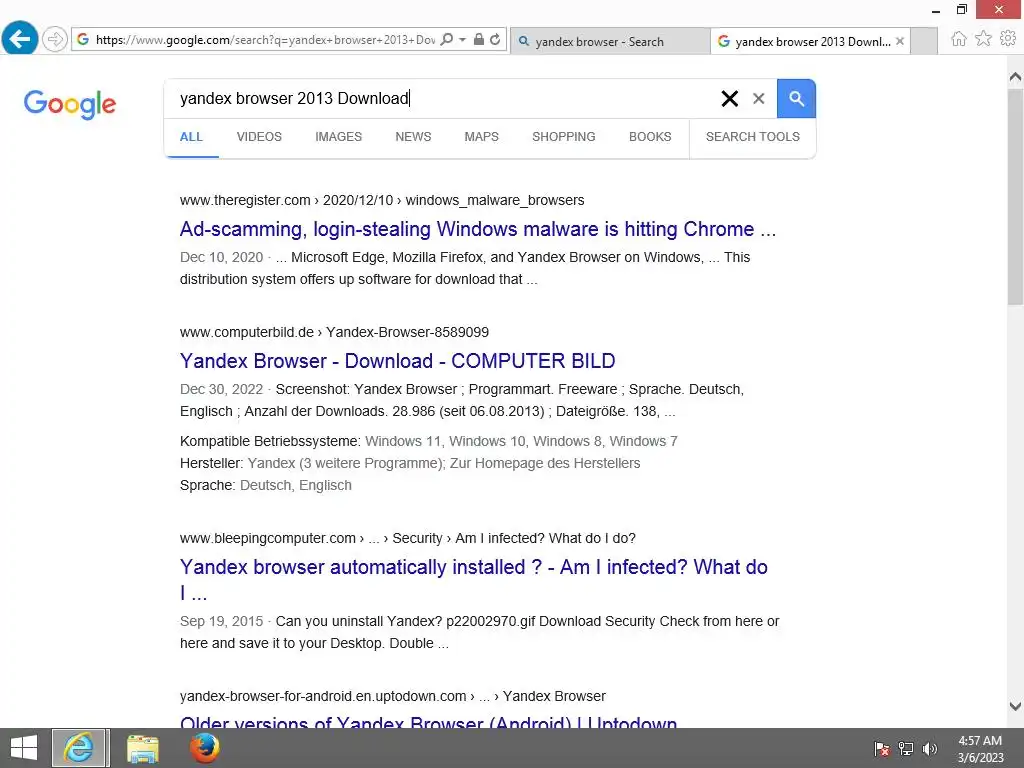Click in the Google search input field

click(x=444, y=99)
